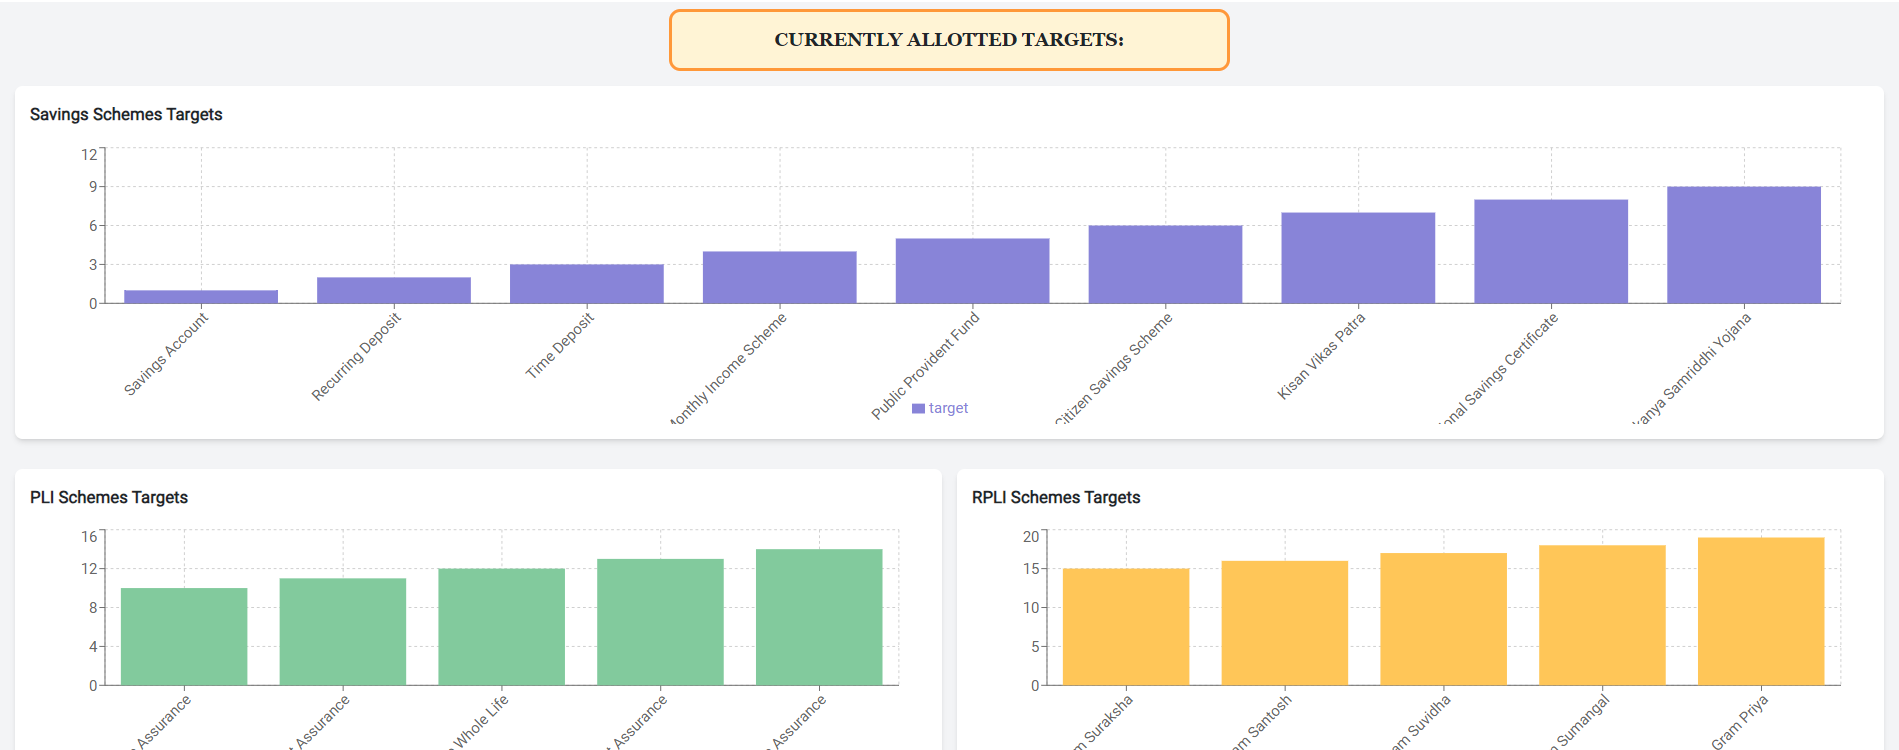Click the 'PLI Schemes Targets' heading
Viewport: 1899px width, 750px height.
109,497
